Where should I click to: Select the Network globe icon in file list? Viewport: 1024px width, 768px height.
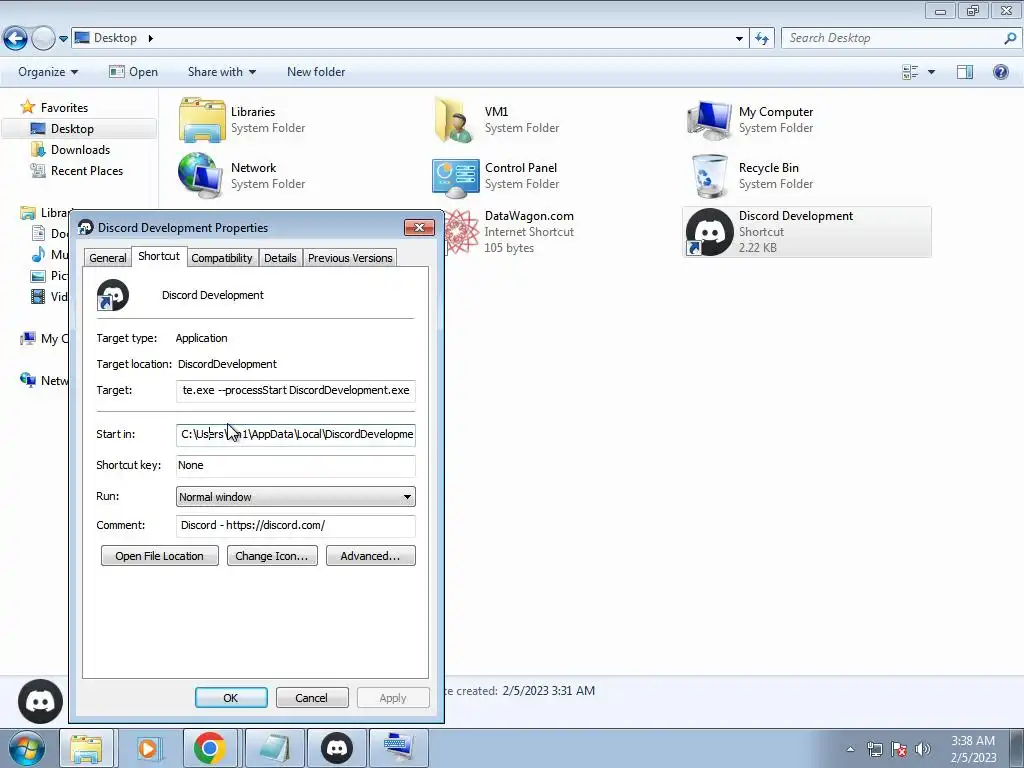200,176
